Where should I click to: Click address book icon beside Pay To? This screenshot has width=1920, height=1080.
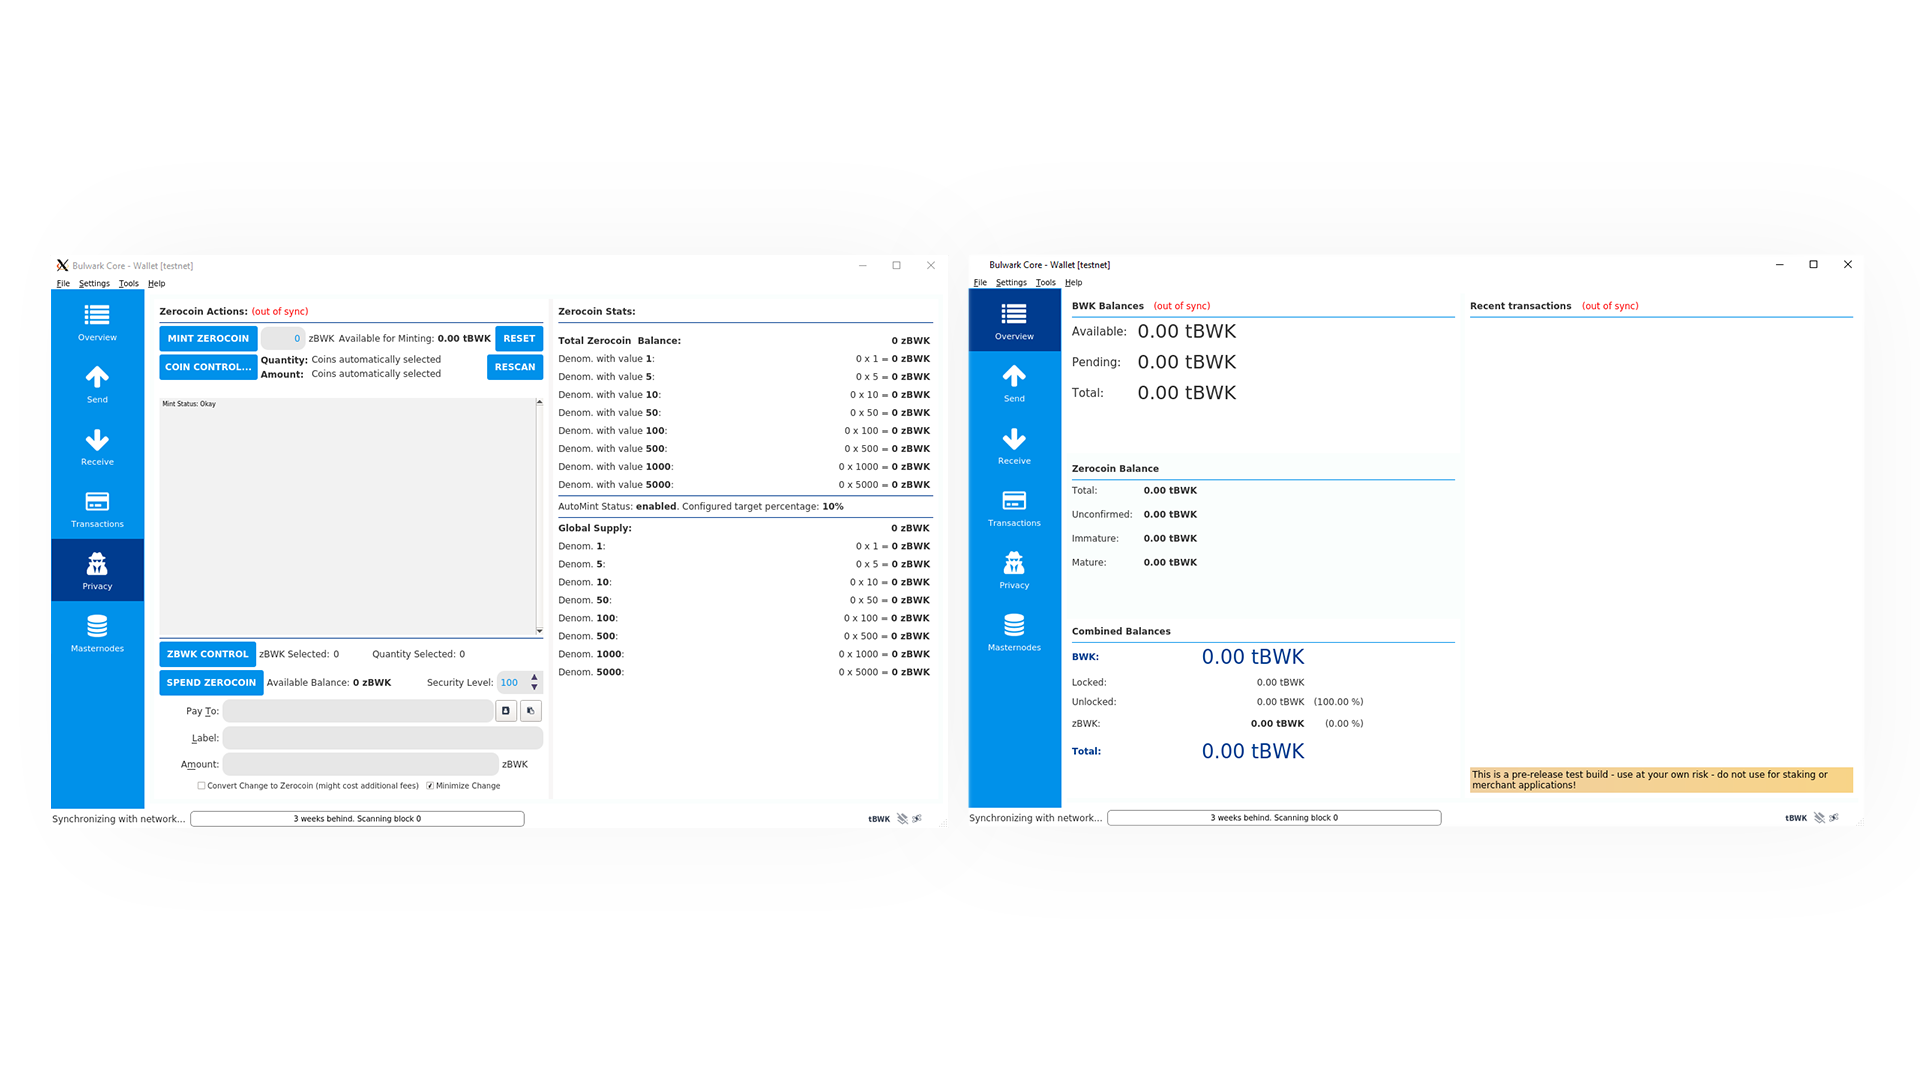click(506, 711)
